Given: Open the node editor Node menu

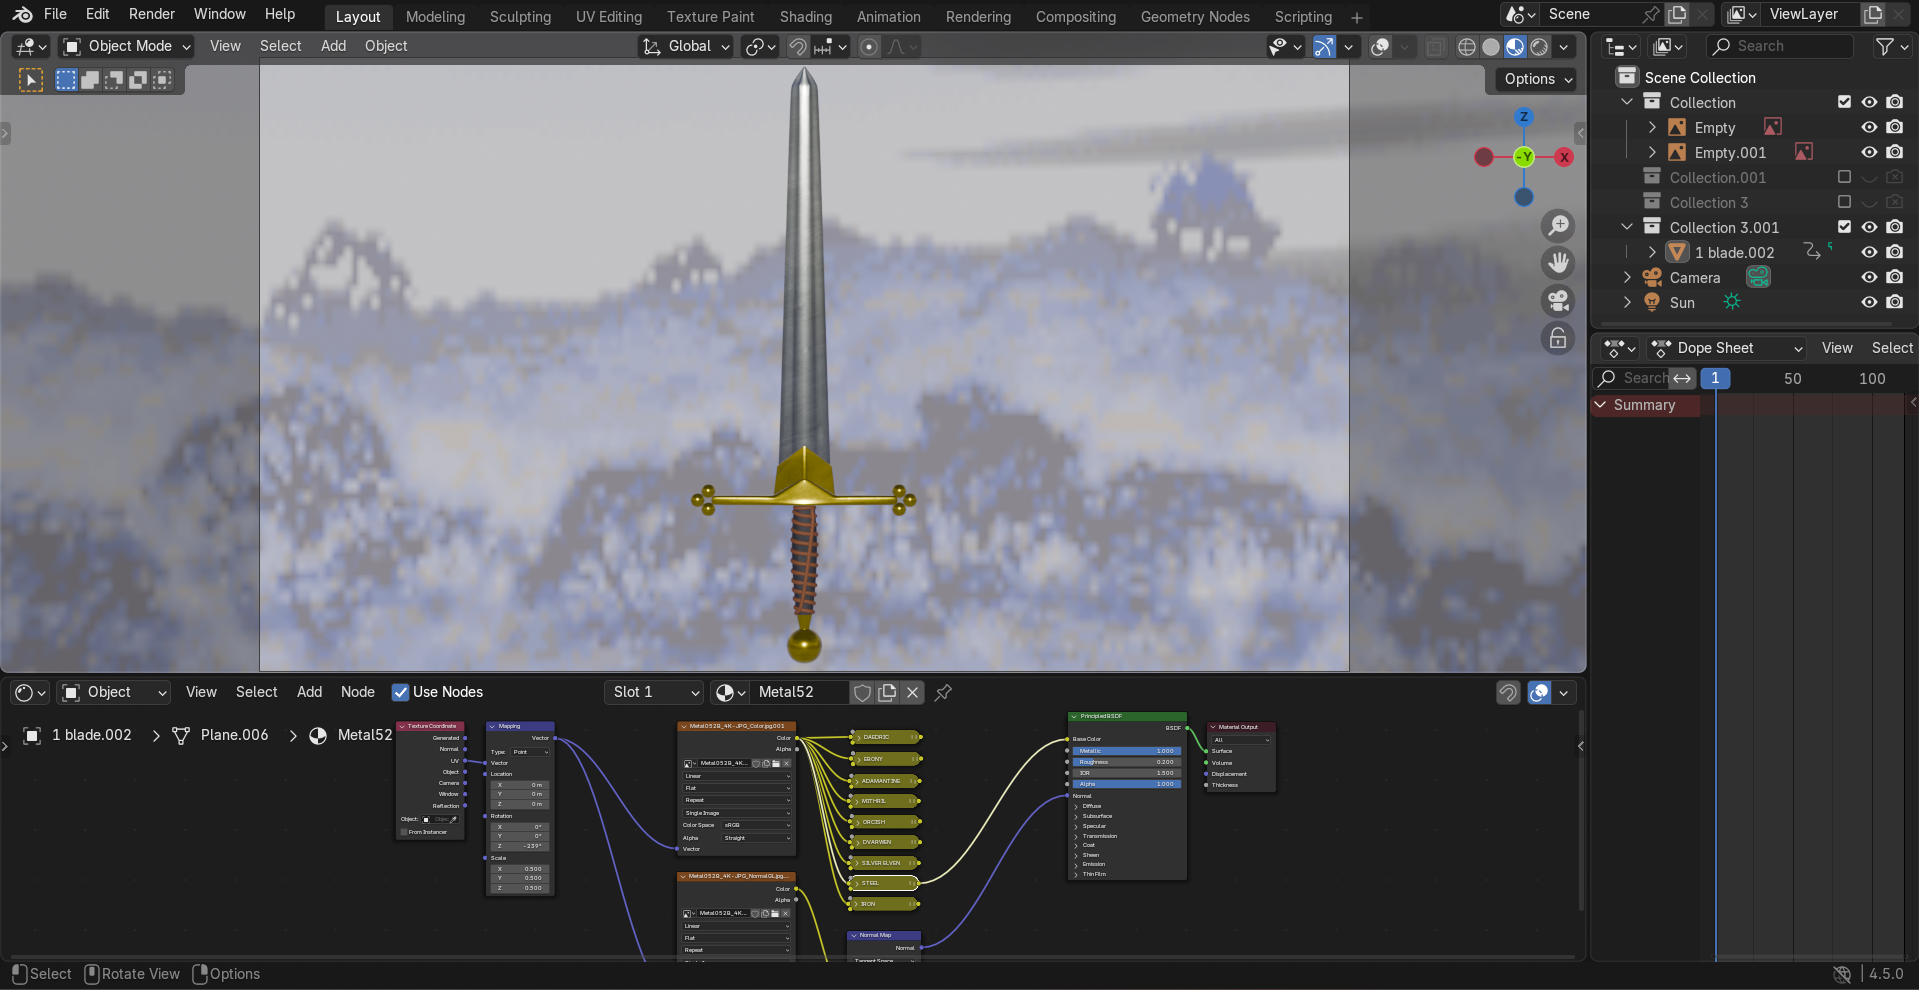Looking at the screenshot, I should [x=357, y=692].
